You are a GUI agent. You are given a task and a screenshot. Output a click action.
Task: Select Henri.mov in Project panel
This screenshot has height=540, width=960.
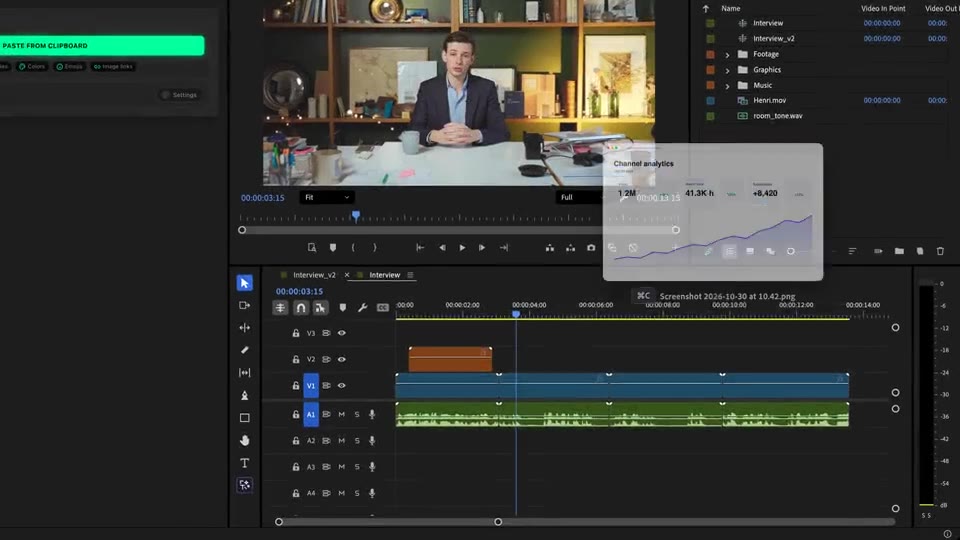[770, 100]
